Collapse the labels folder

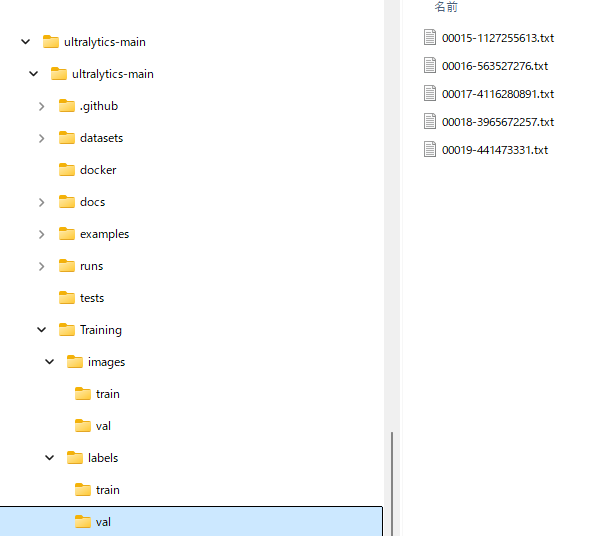click(49, 458)
